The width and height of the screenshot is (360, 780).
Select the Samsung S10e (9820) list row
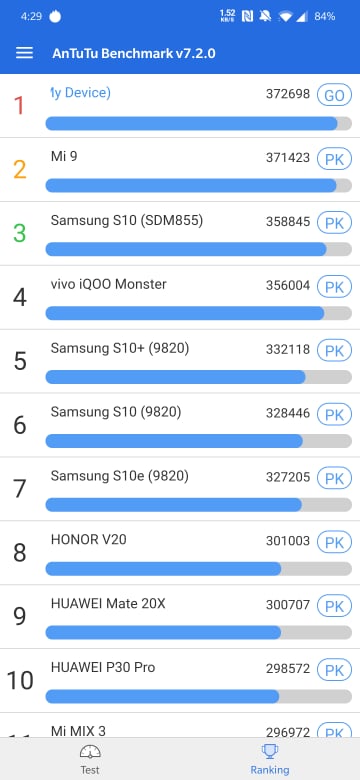[x=180, y=489]
